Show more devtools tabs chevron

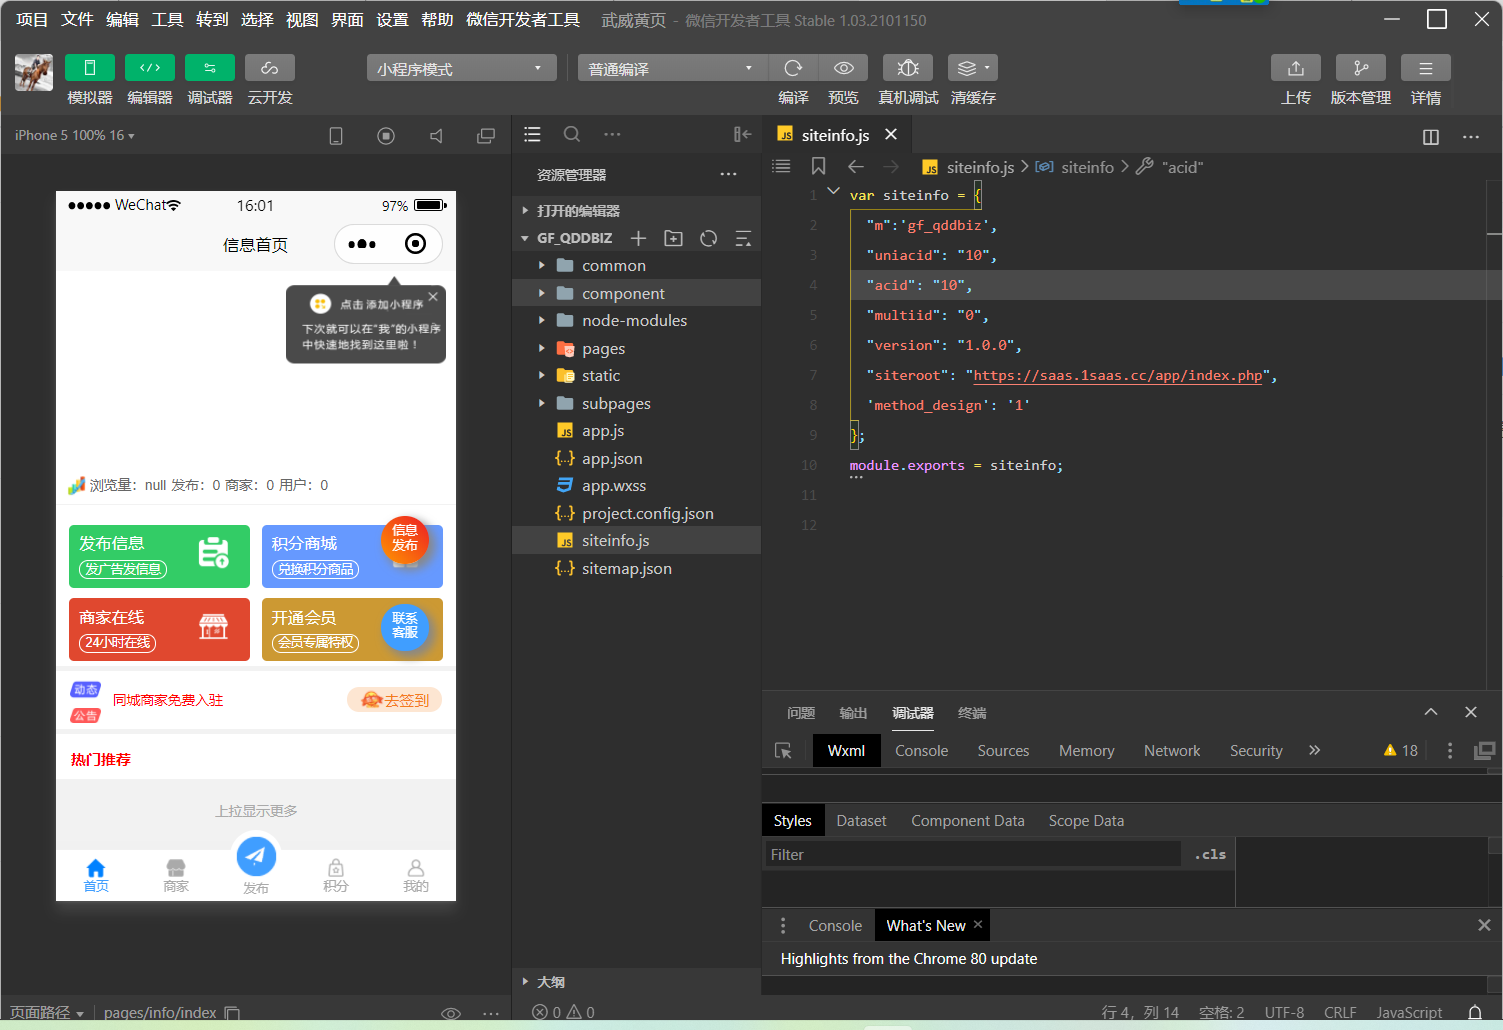click(1314, 750)
